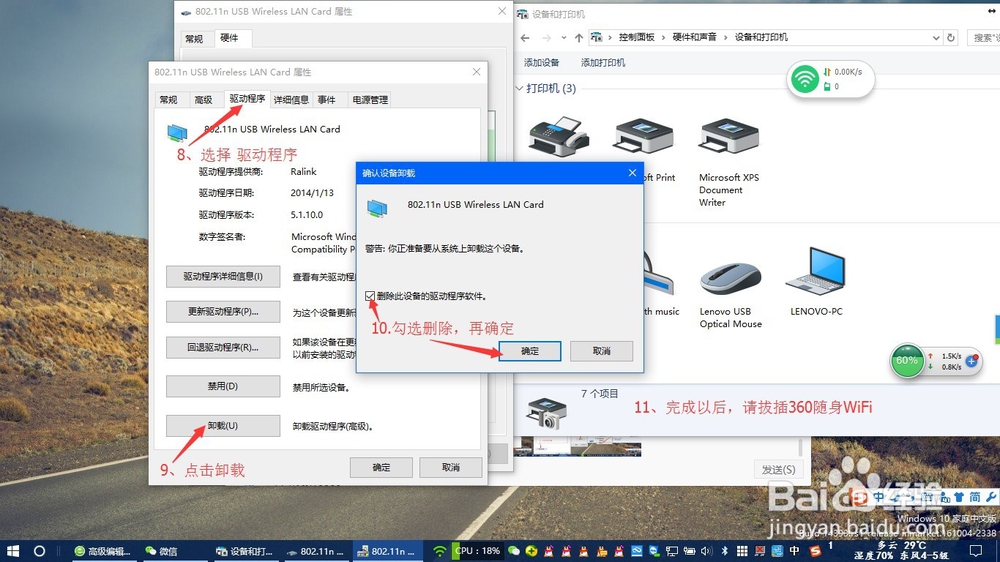Open 设备和打印机 taskbar button
The height and width of the screenshot is (562, 1000).
click(x=244, y=551)
